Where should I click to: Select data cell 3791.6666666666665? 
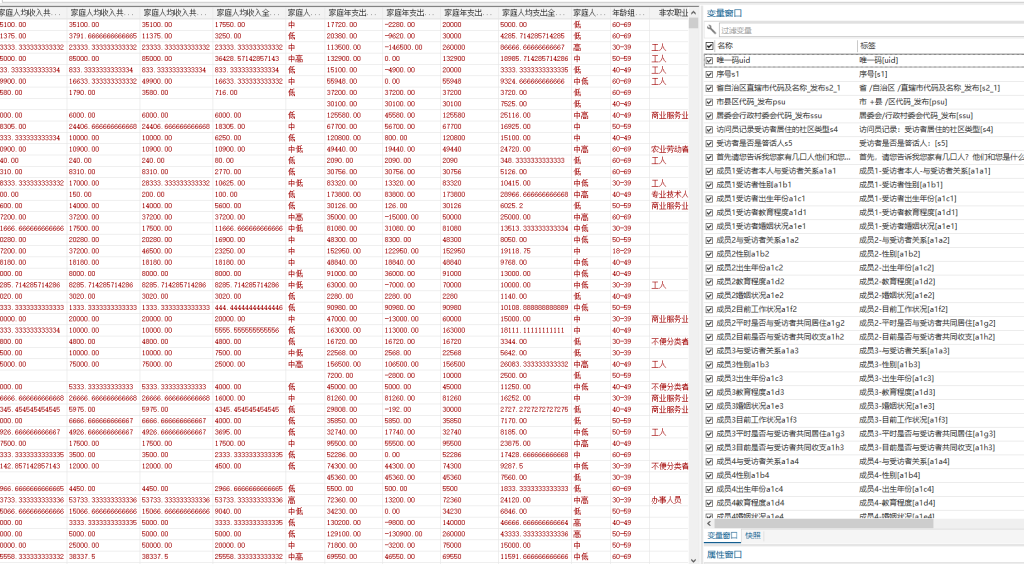(x=103, y=36)
